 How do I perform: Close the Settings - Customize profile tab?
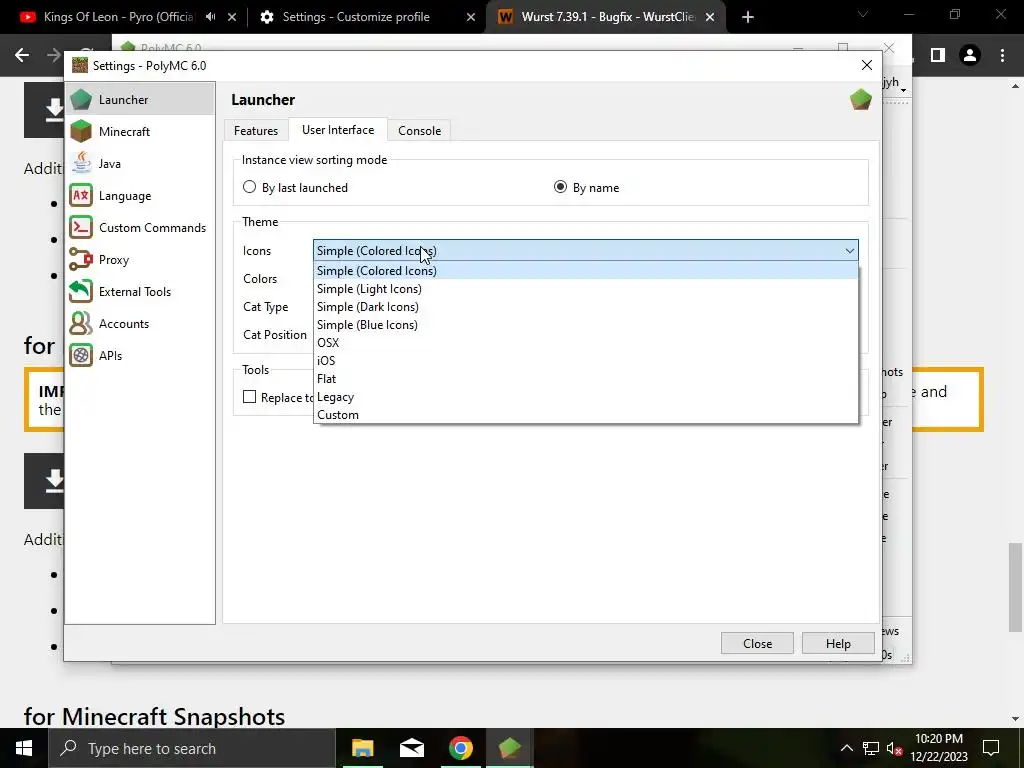pos(471,17)
